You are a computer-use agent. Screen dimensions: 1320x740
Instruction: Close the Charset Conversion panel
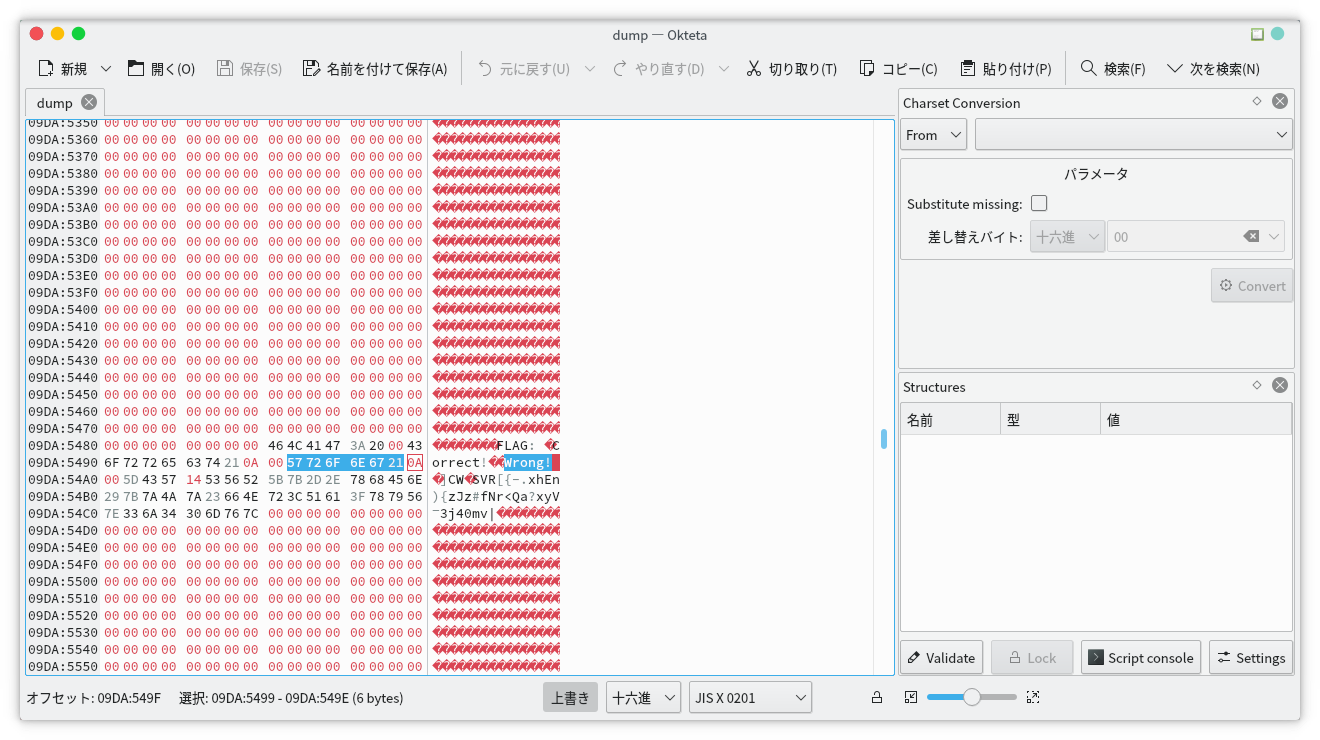1279,101
